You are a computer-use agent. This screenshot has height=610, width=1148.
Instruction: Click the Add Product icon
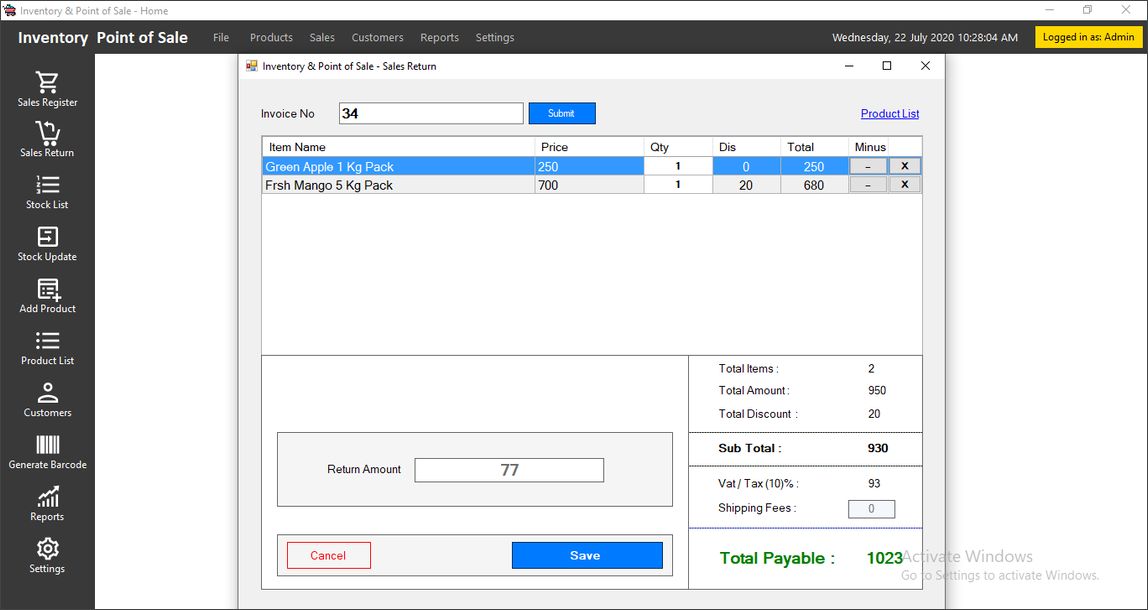point(47,295)
